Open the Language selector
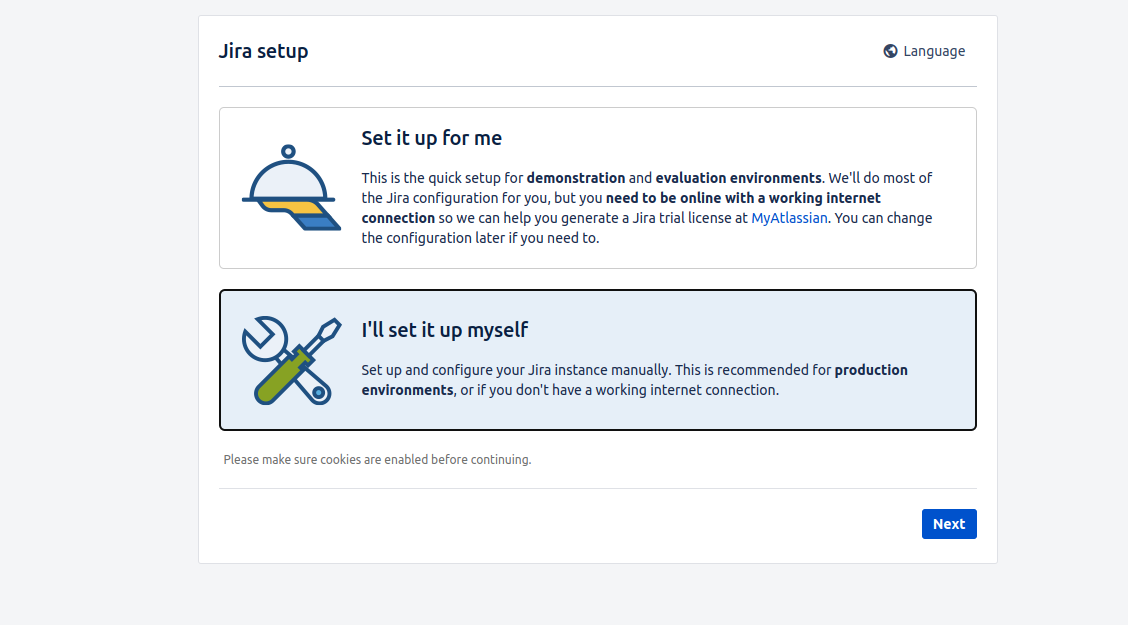The height and width of the screenshot is (625, 1128). [924, 51]
